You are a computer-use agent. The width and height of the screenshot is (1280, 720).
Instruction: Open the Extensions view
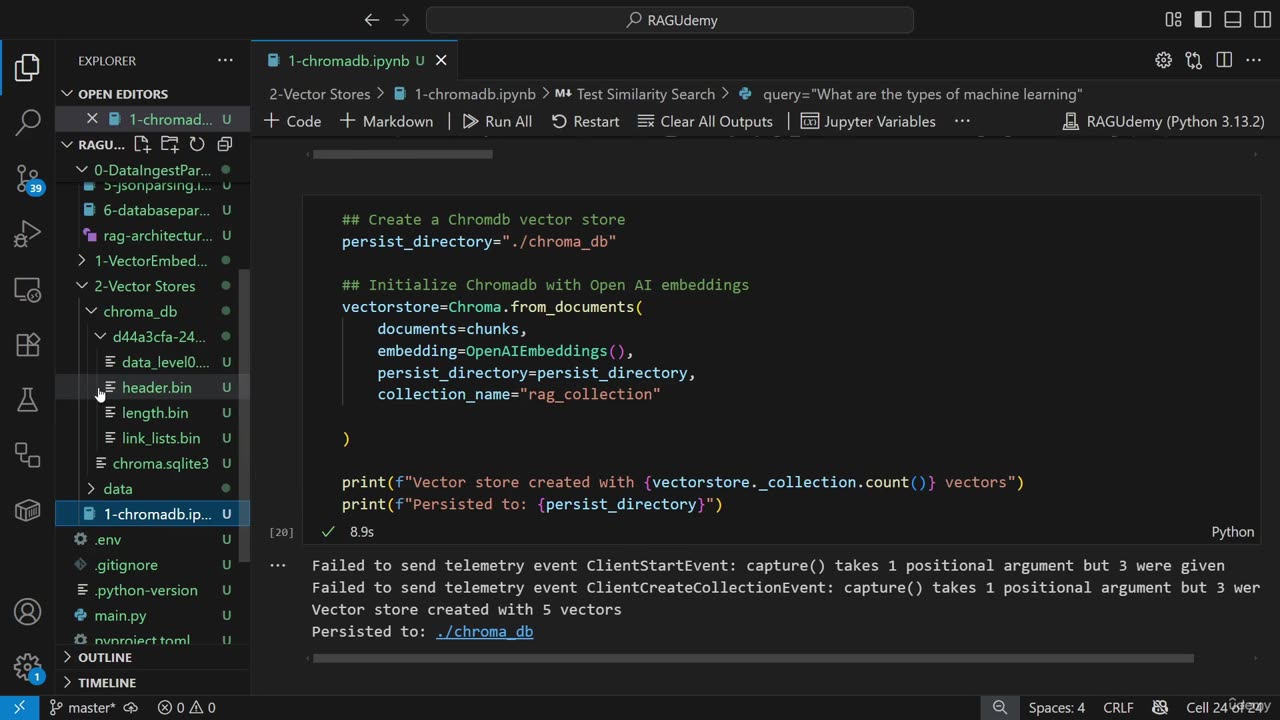coord(27,345)
